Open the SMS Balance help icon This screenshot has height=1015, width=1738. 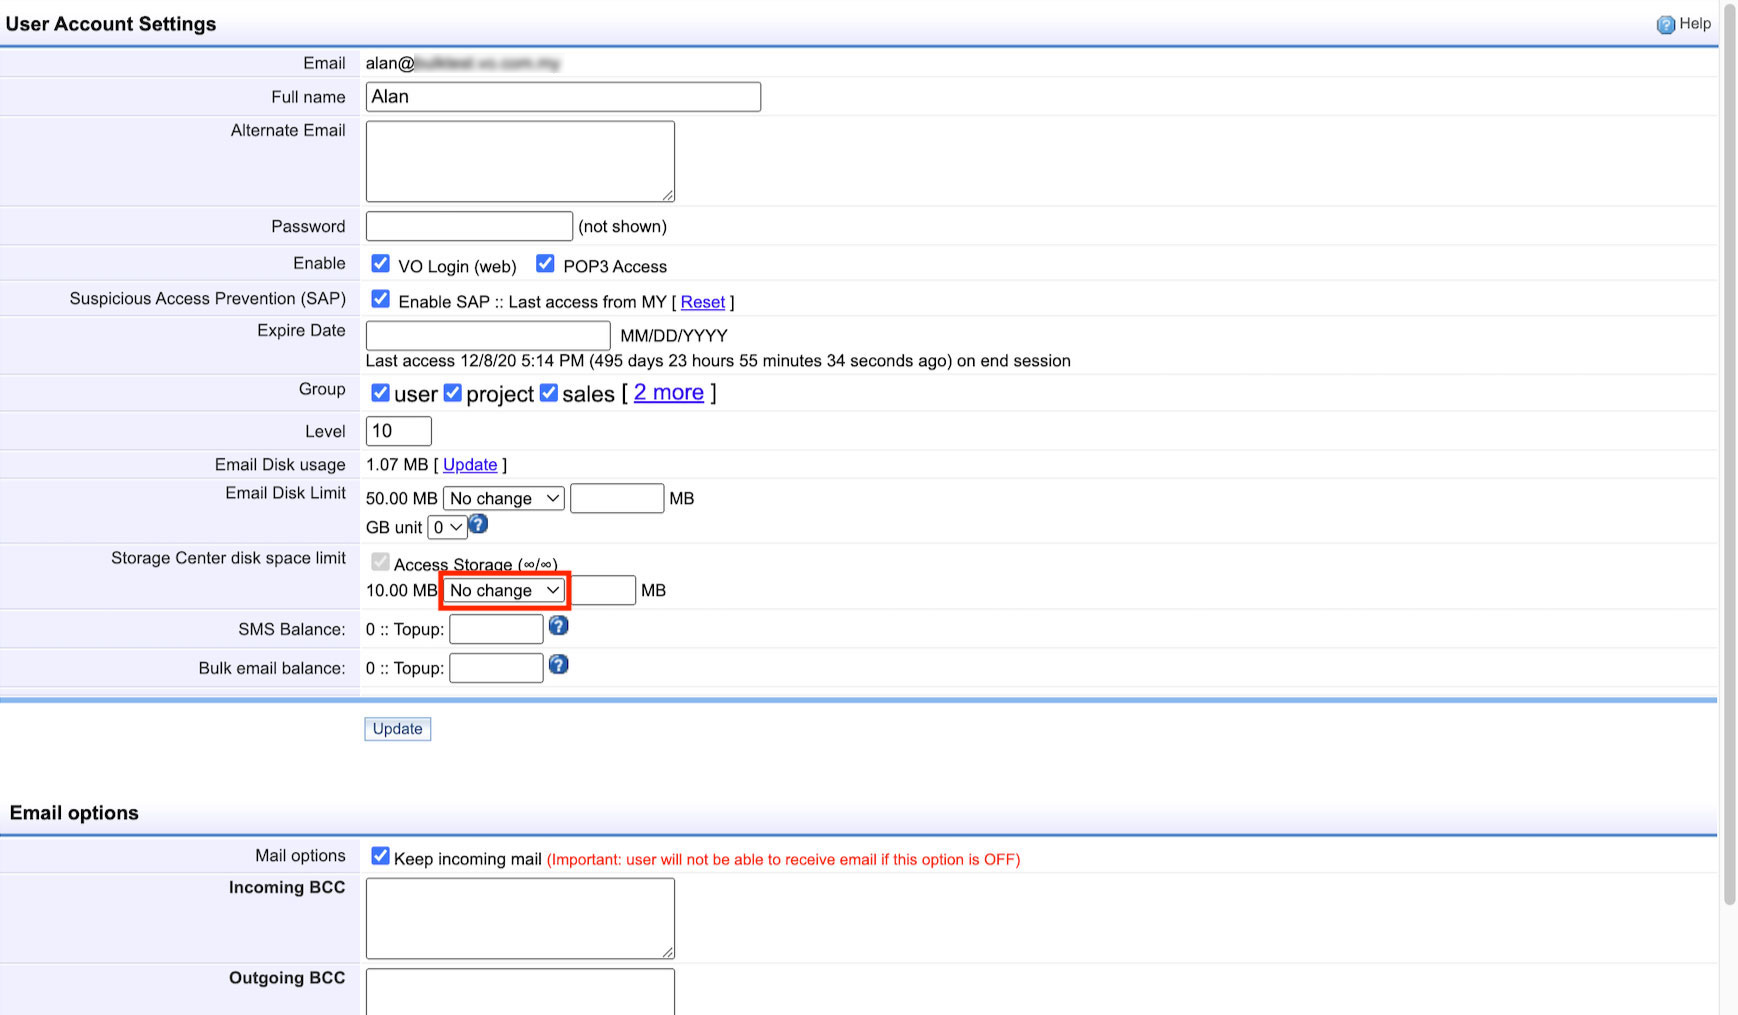coord(558,626)
